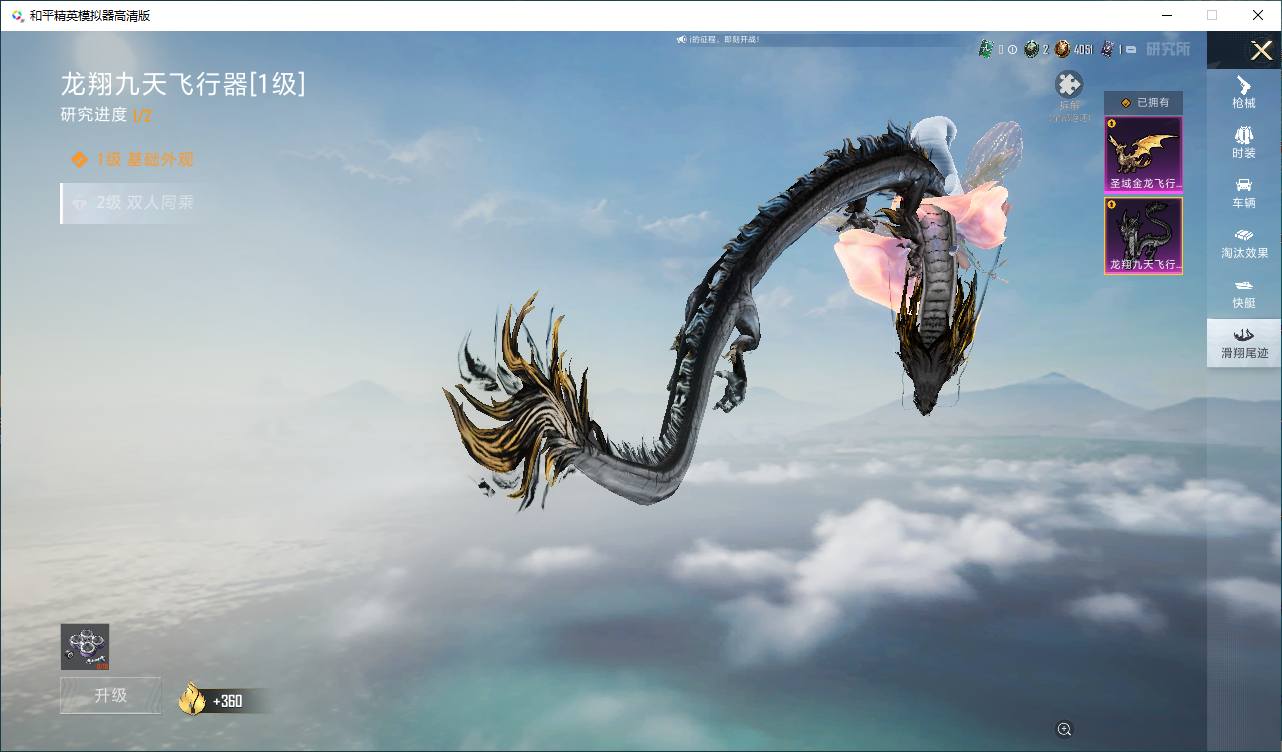The height and width of the screenshot is (752, 1282).
Task: Open the 淘汰效果 category
Action: click(x=1244, y=243)
